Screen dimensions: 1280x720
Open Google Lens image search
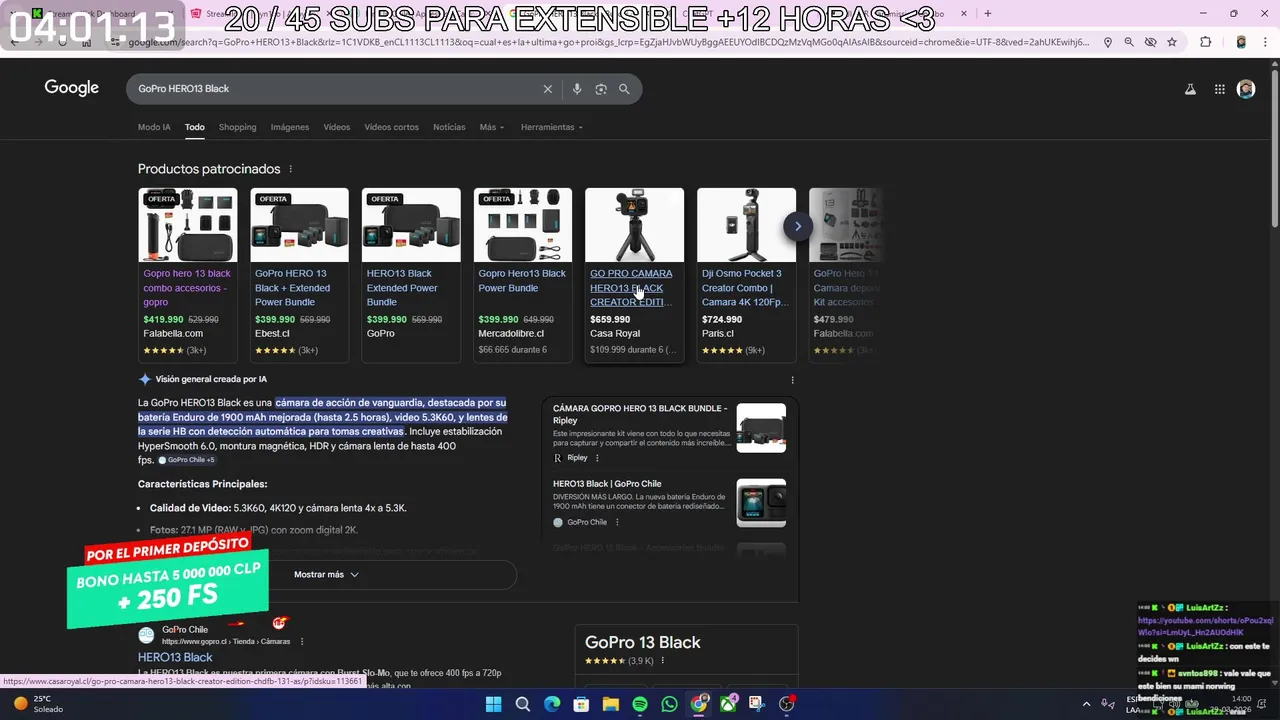click(600, 89)
